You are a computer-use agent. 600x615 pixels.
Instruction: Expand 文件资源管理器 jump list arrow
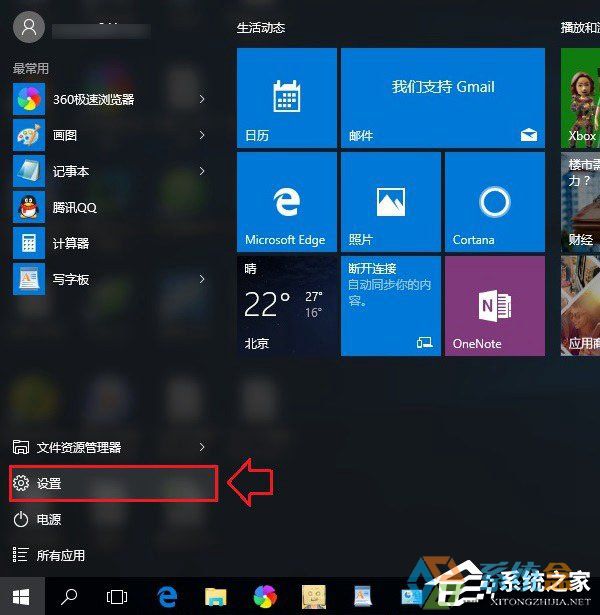[x=202, y=447]
